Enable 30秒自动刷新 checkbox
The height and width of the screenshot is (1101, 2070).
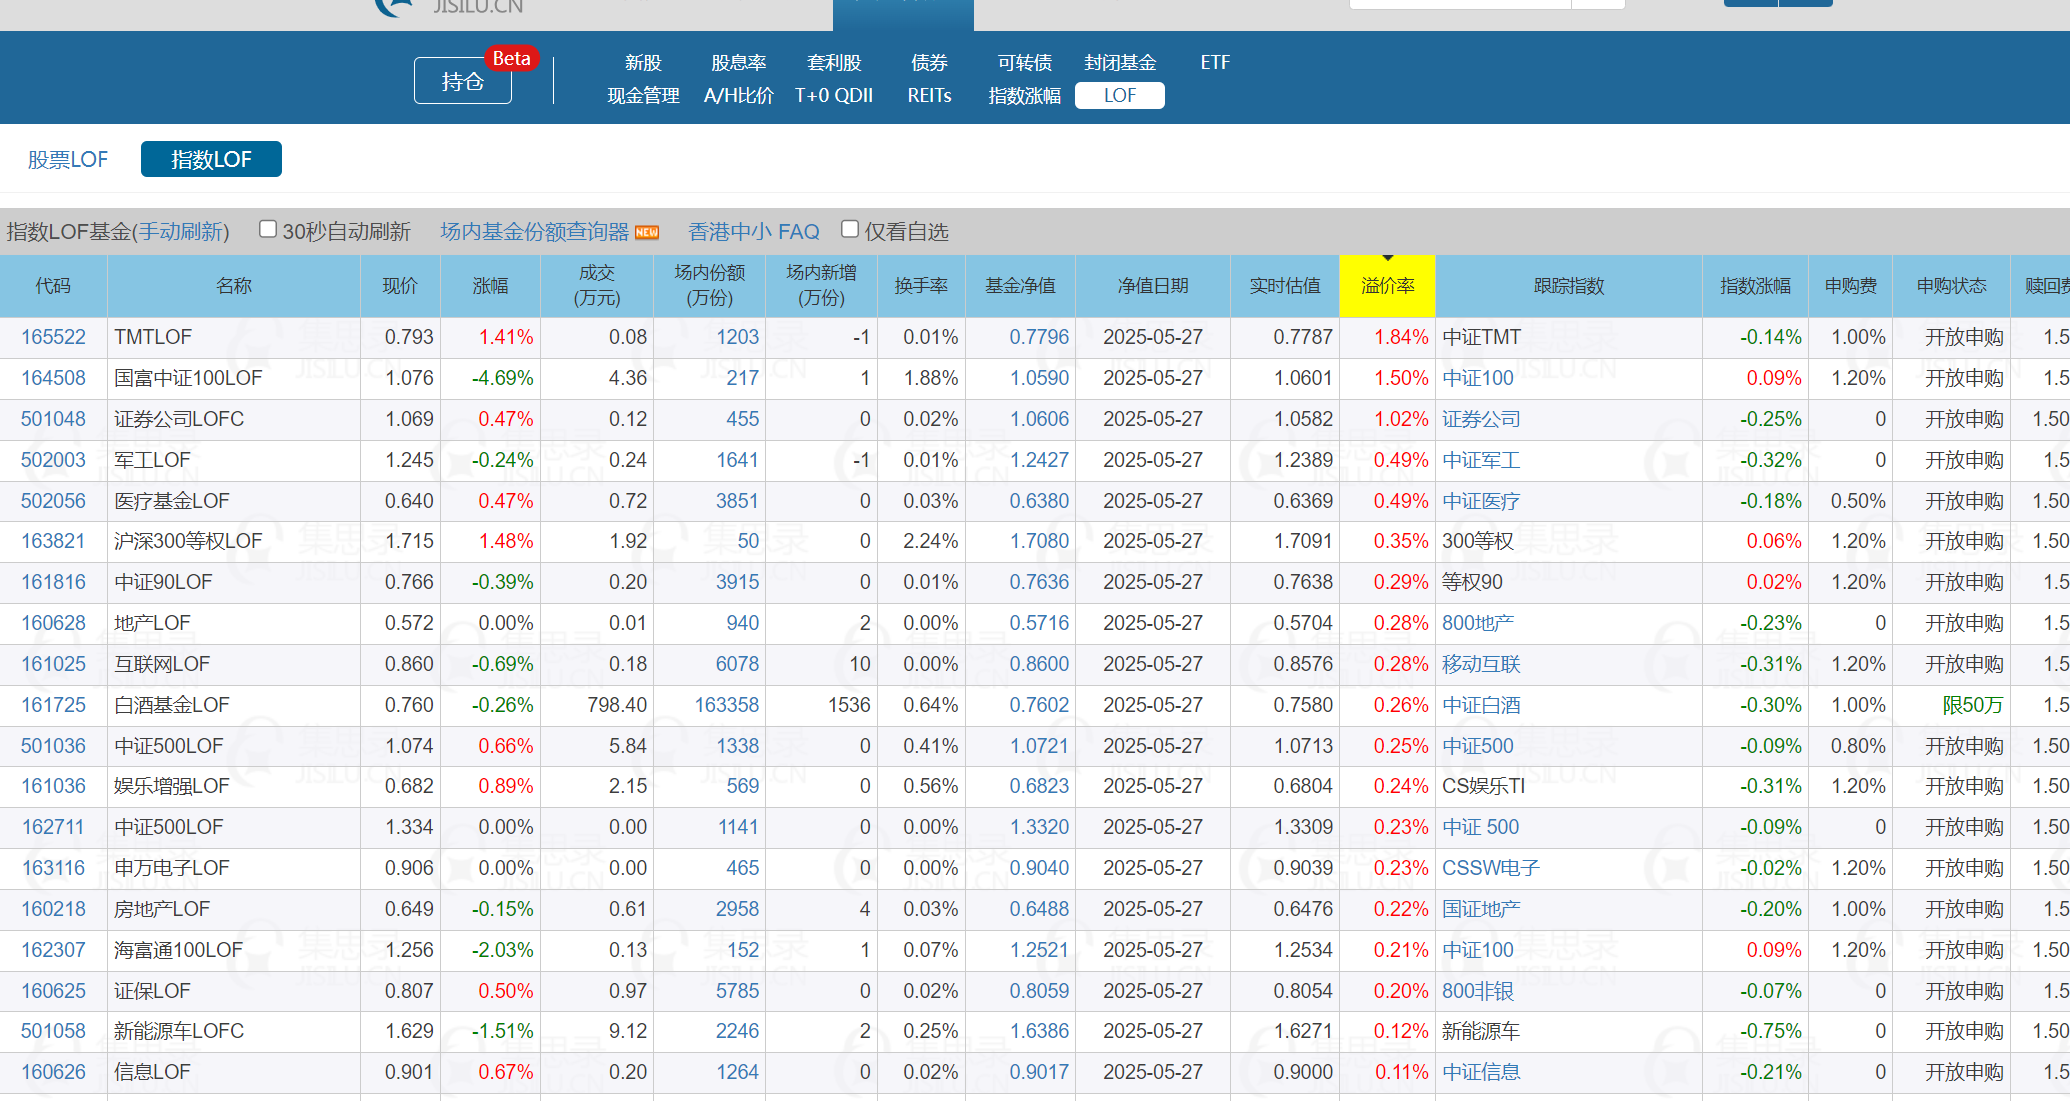point(268,230)
